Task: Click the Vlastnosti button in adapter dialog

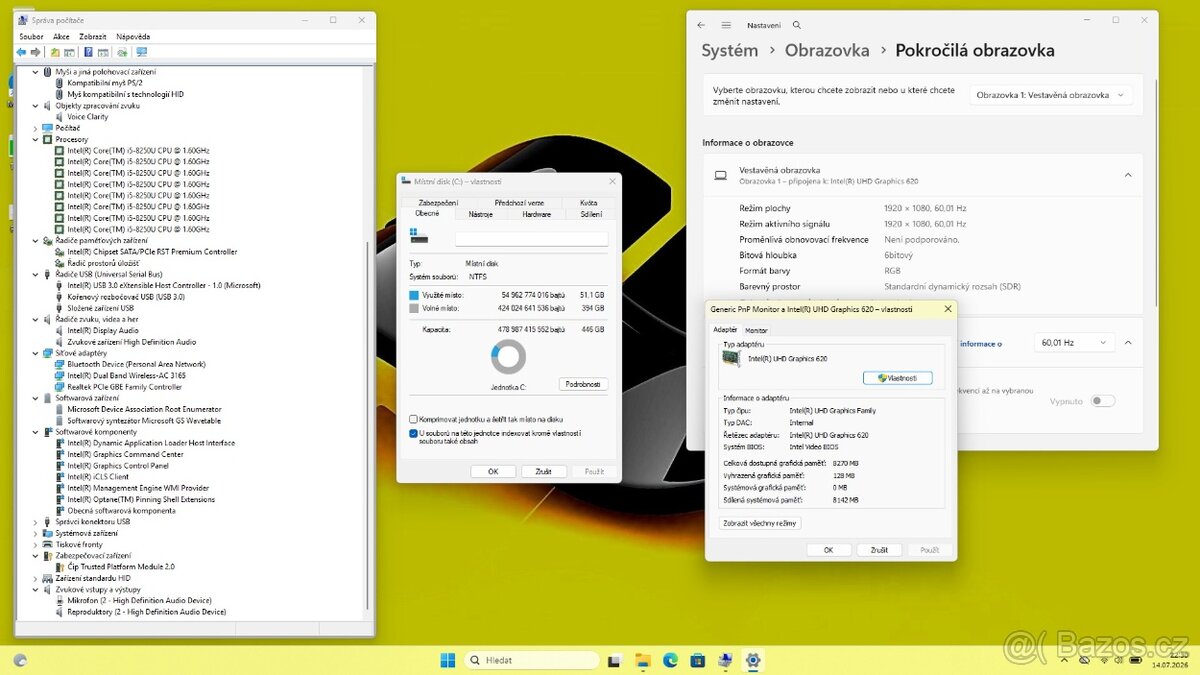Action: 897,378
